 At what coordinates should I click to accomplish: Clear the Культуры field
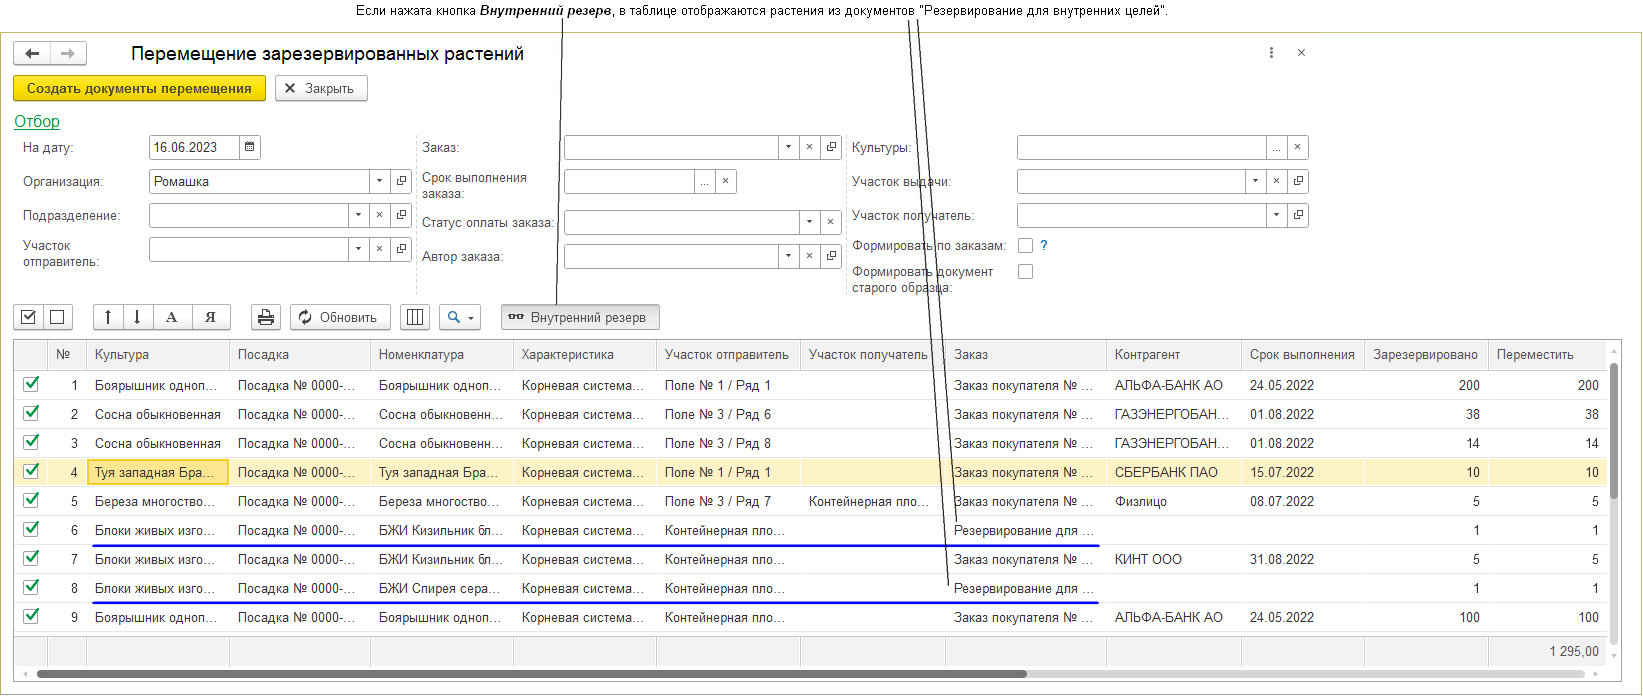point(1298,147)
